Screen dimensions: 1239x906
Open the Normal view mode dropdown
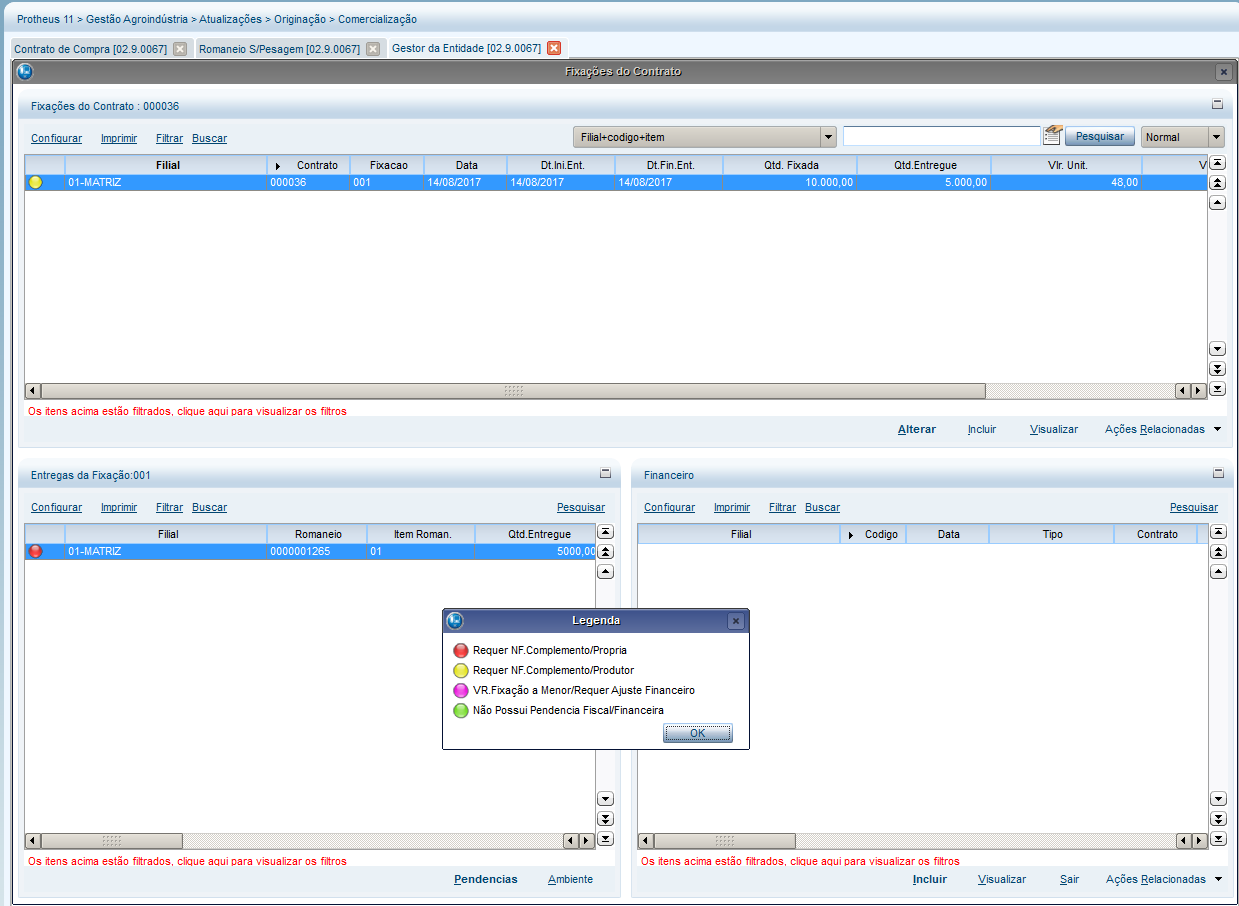click(1216, 137)
